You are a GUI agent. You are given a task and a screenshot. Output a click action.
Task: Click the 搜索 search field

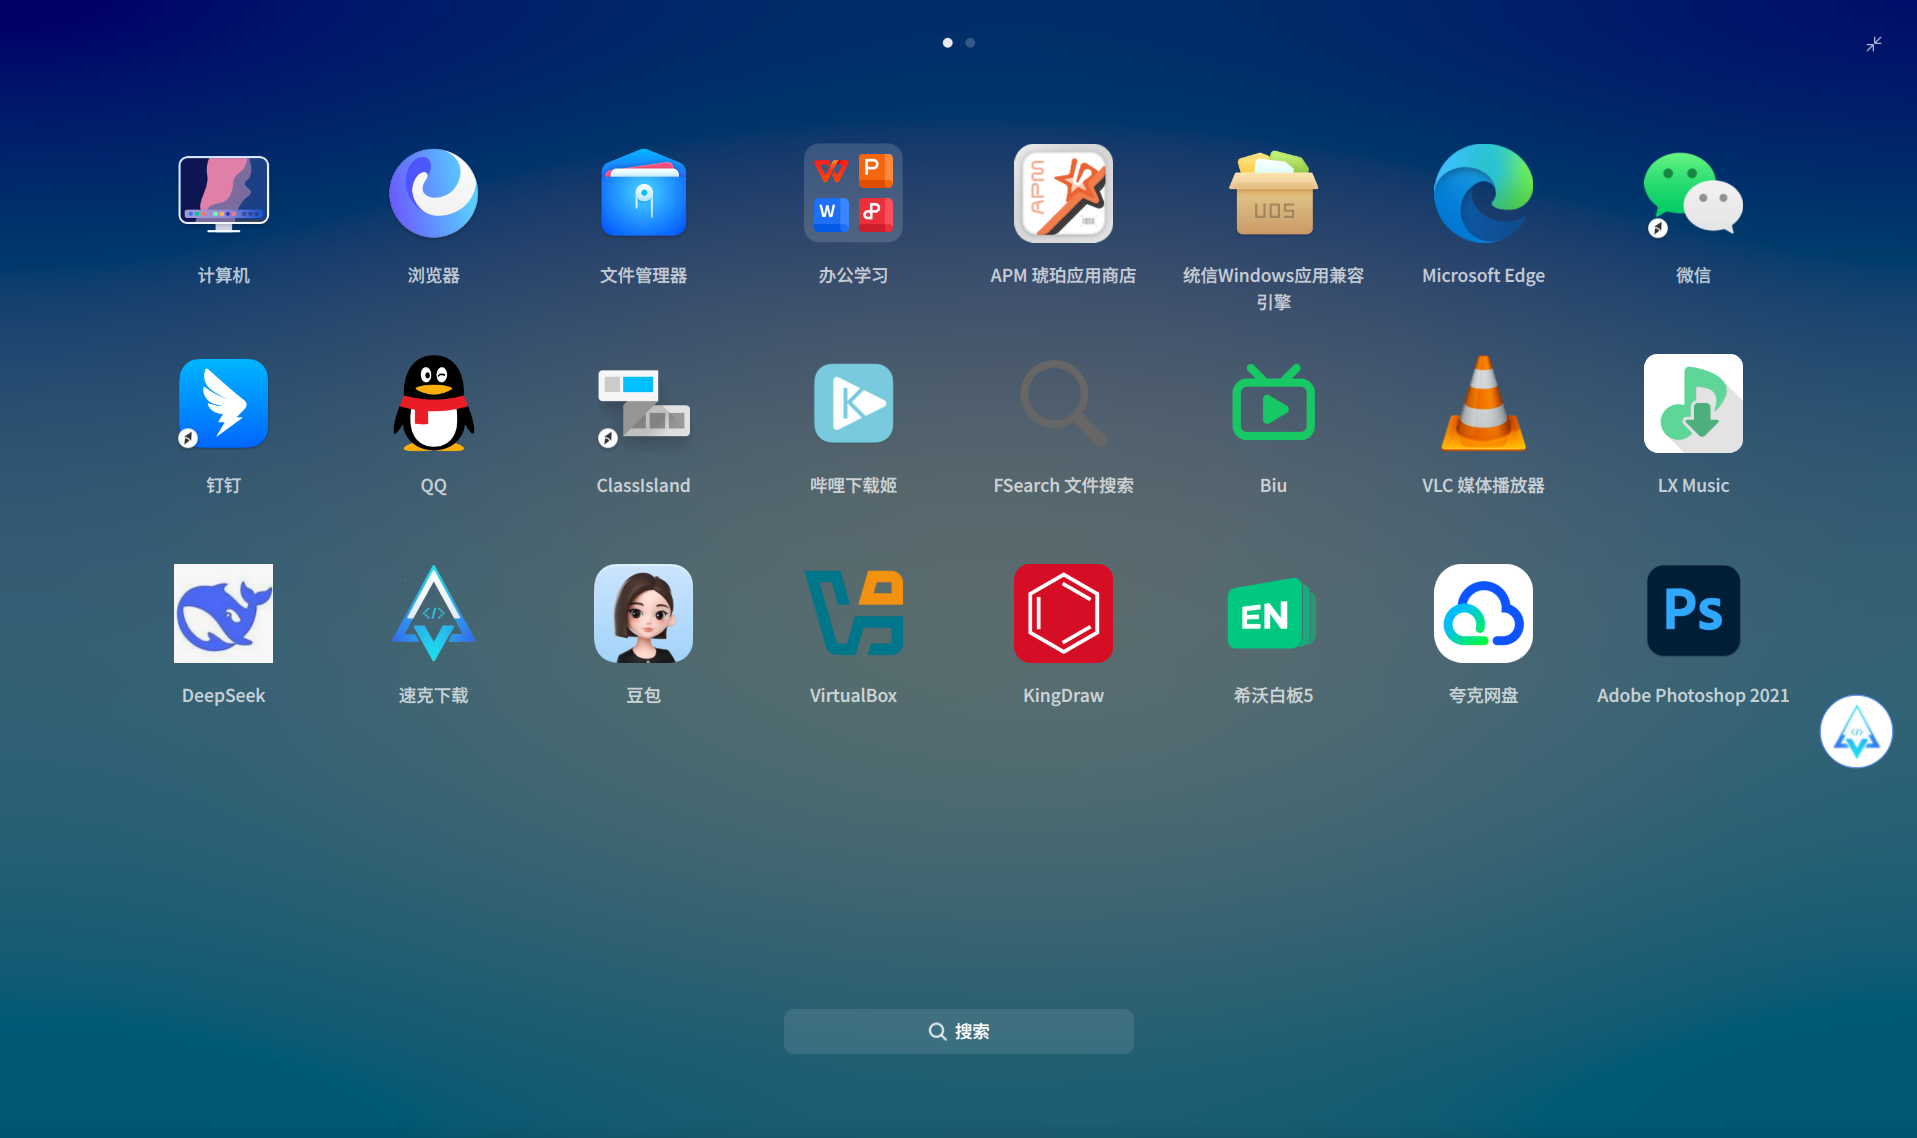coord(958,1031)
